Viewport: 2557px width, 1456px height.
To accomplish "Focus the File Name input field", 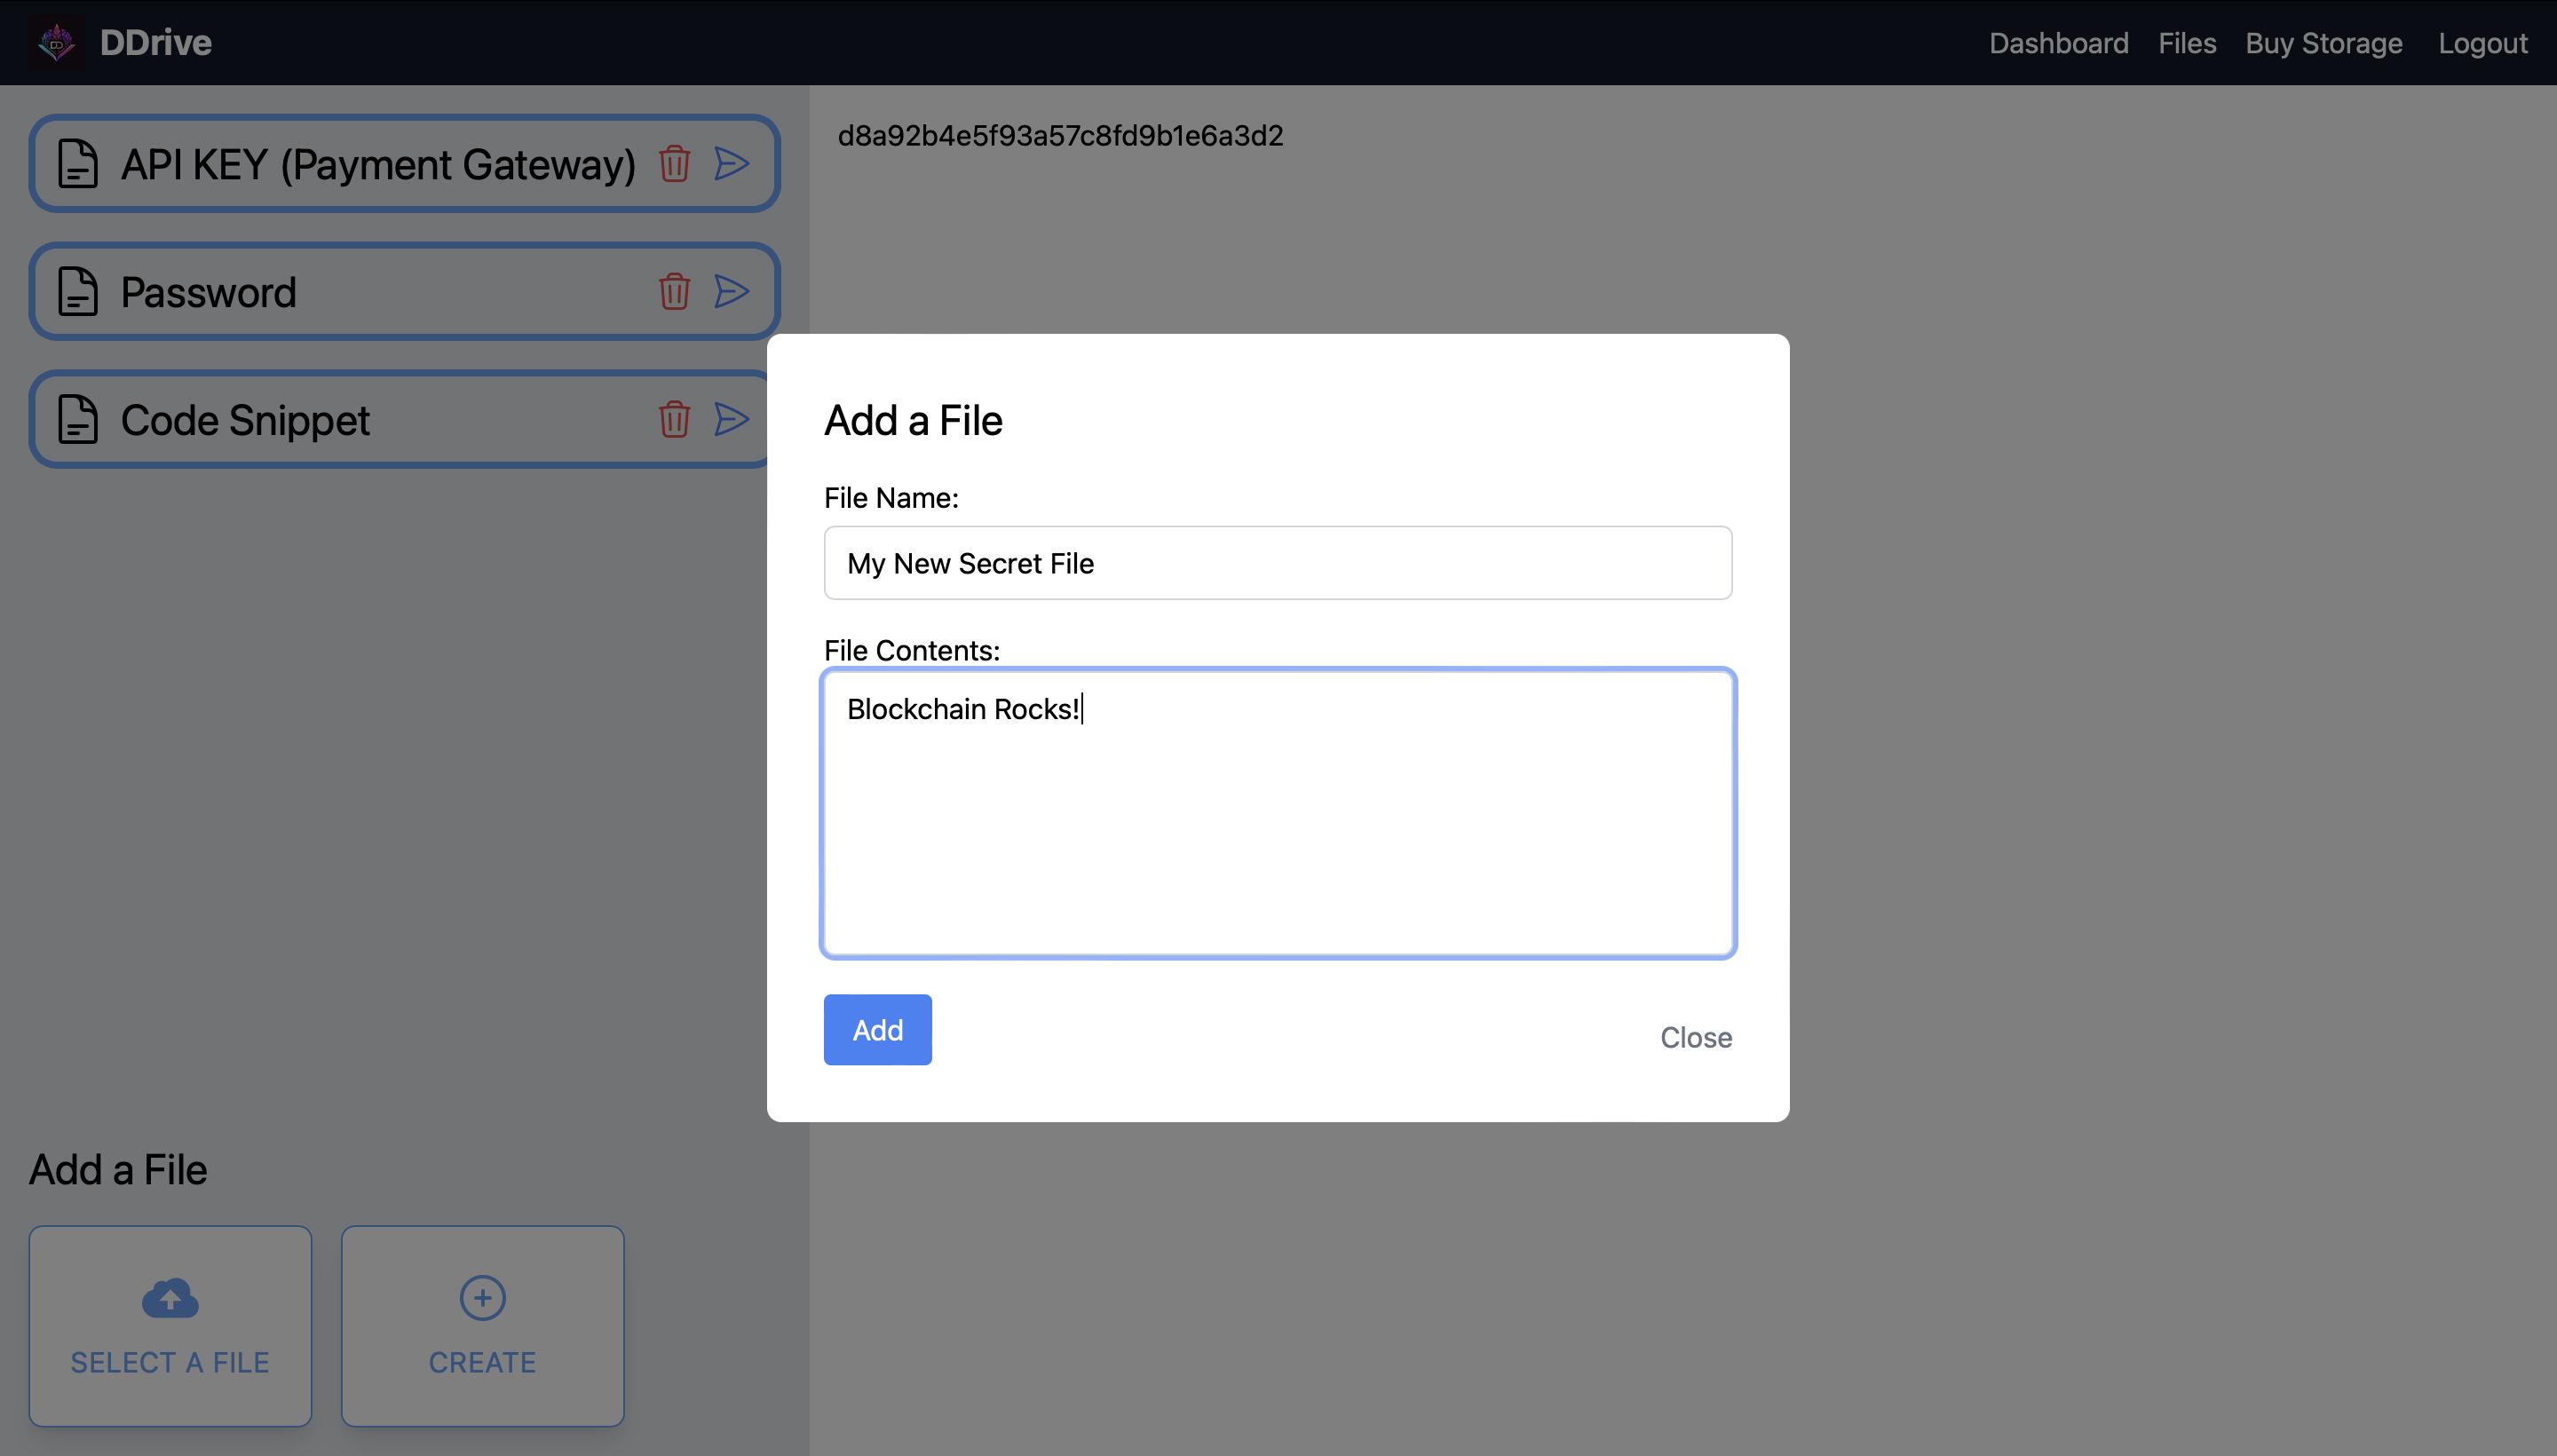I will [x=1277, y=563].
